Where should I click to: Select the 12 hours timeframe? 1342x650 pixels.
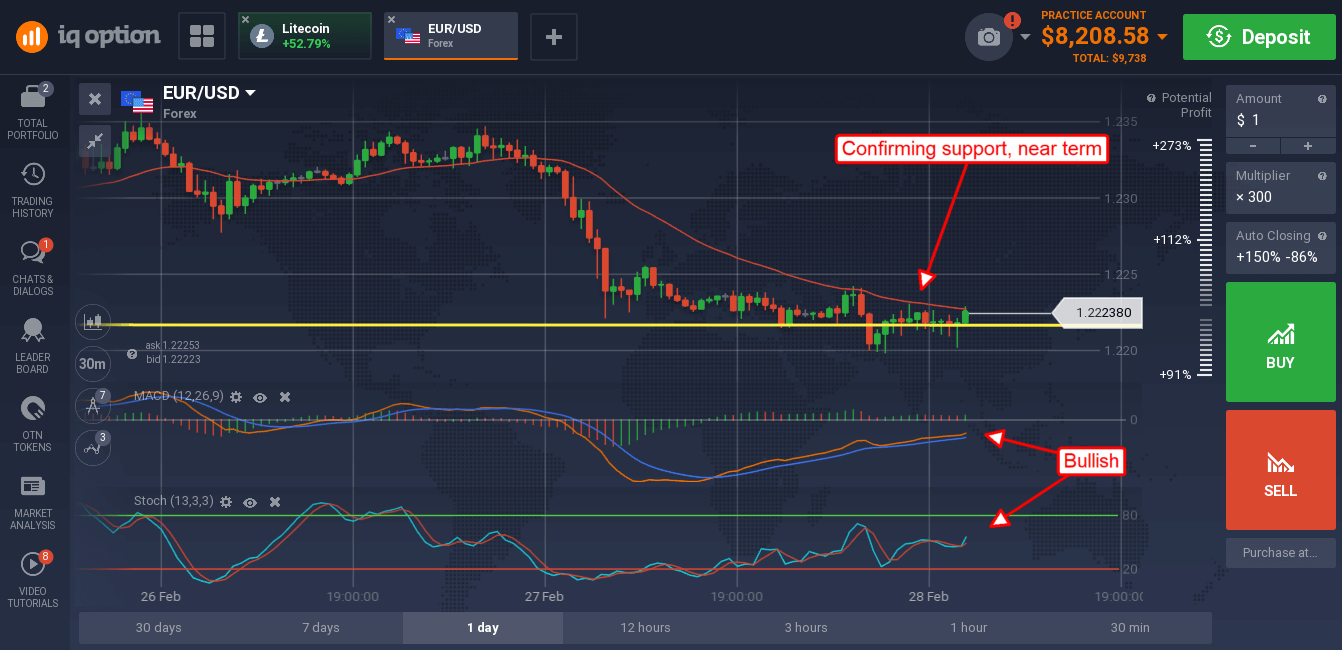645,628
